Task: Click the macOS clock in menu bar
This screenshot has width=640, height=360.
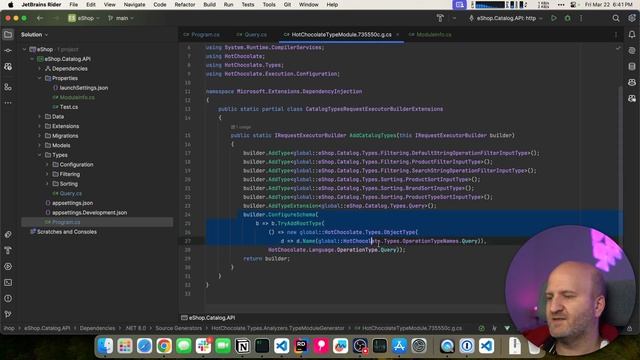Action: pos(609,4)
